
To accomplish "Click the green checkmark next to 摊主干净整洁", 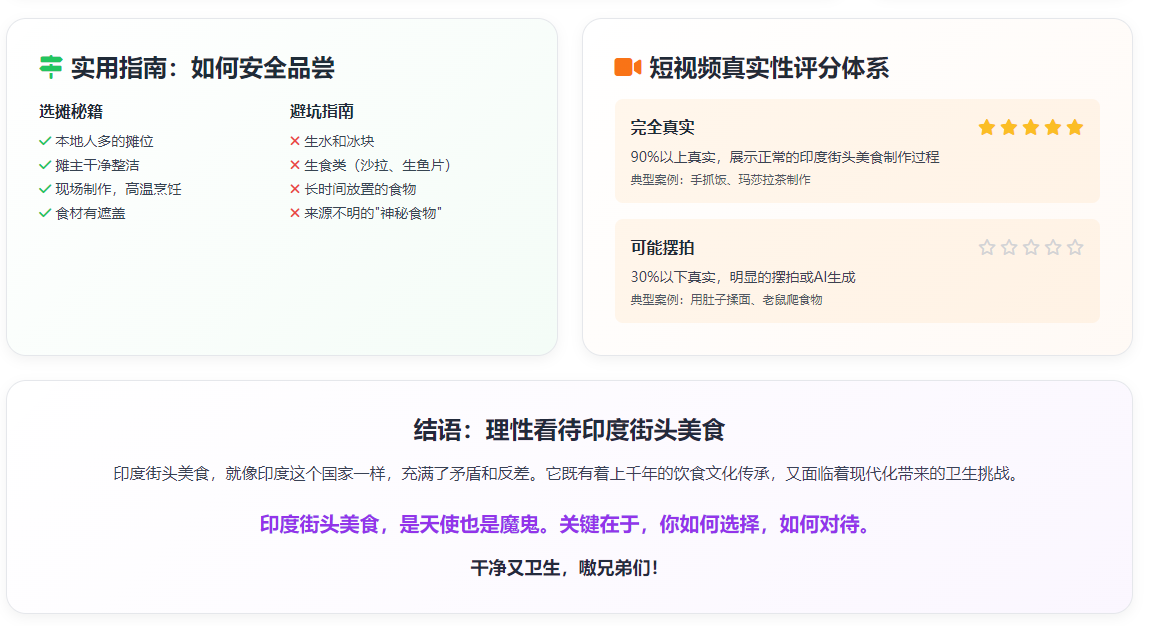I will coord(45,165).
